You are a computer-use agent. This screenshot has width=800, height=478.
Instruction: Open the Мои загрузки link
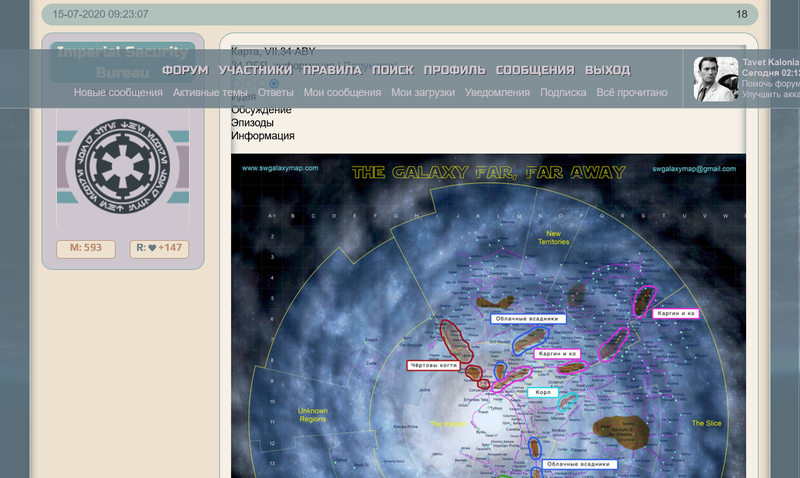(423, 93)
